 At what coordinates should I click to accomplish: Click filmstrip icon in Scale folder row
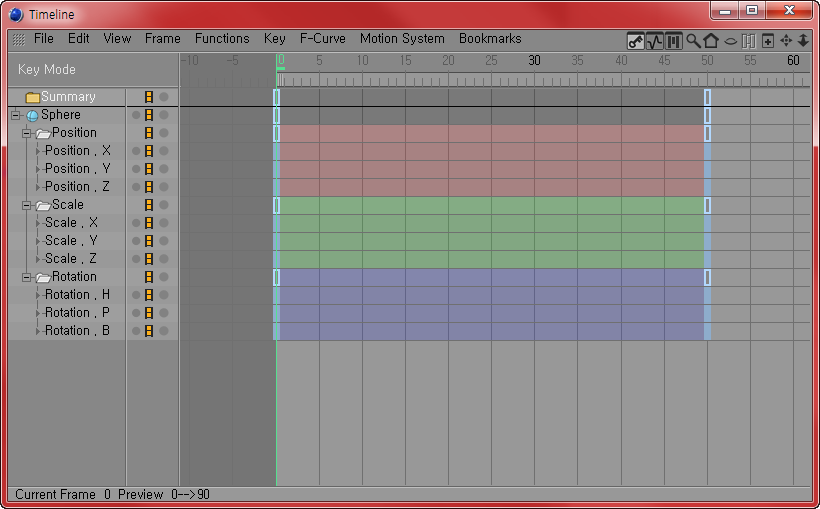149,205
